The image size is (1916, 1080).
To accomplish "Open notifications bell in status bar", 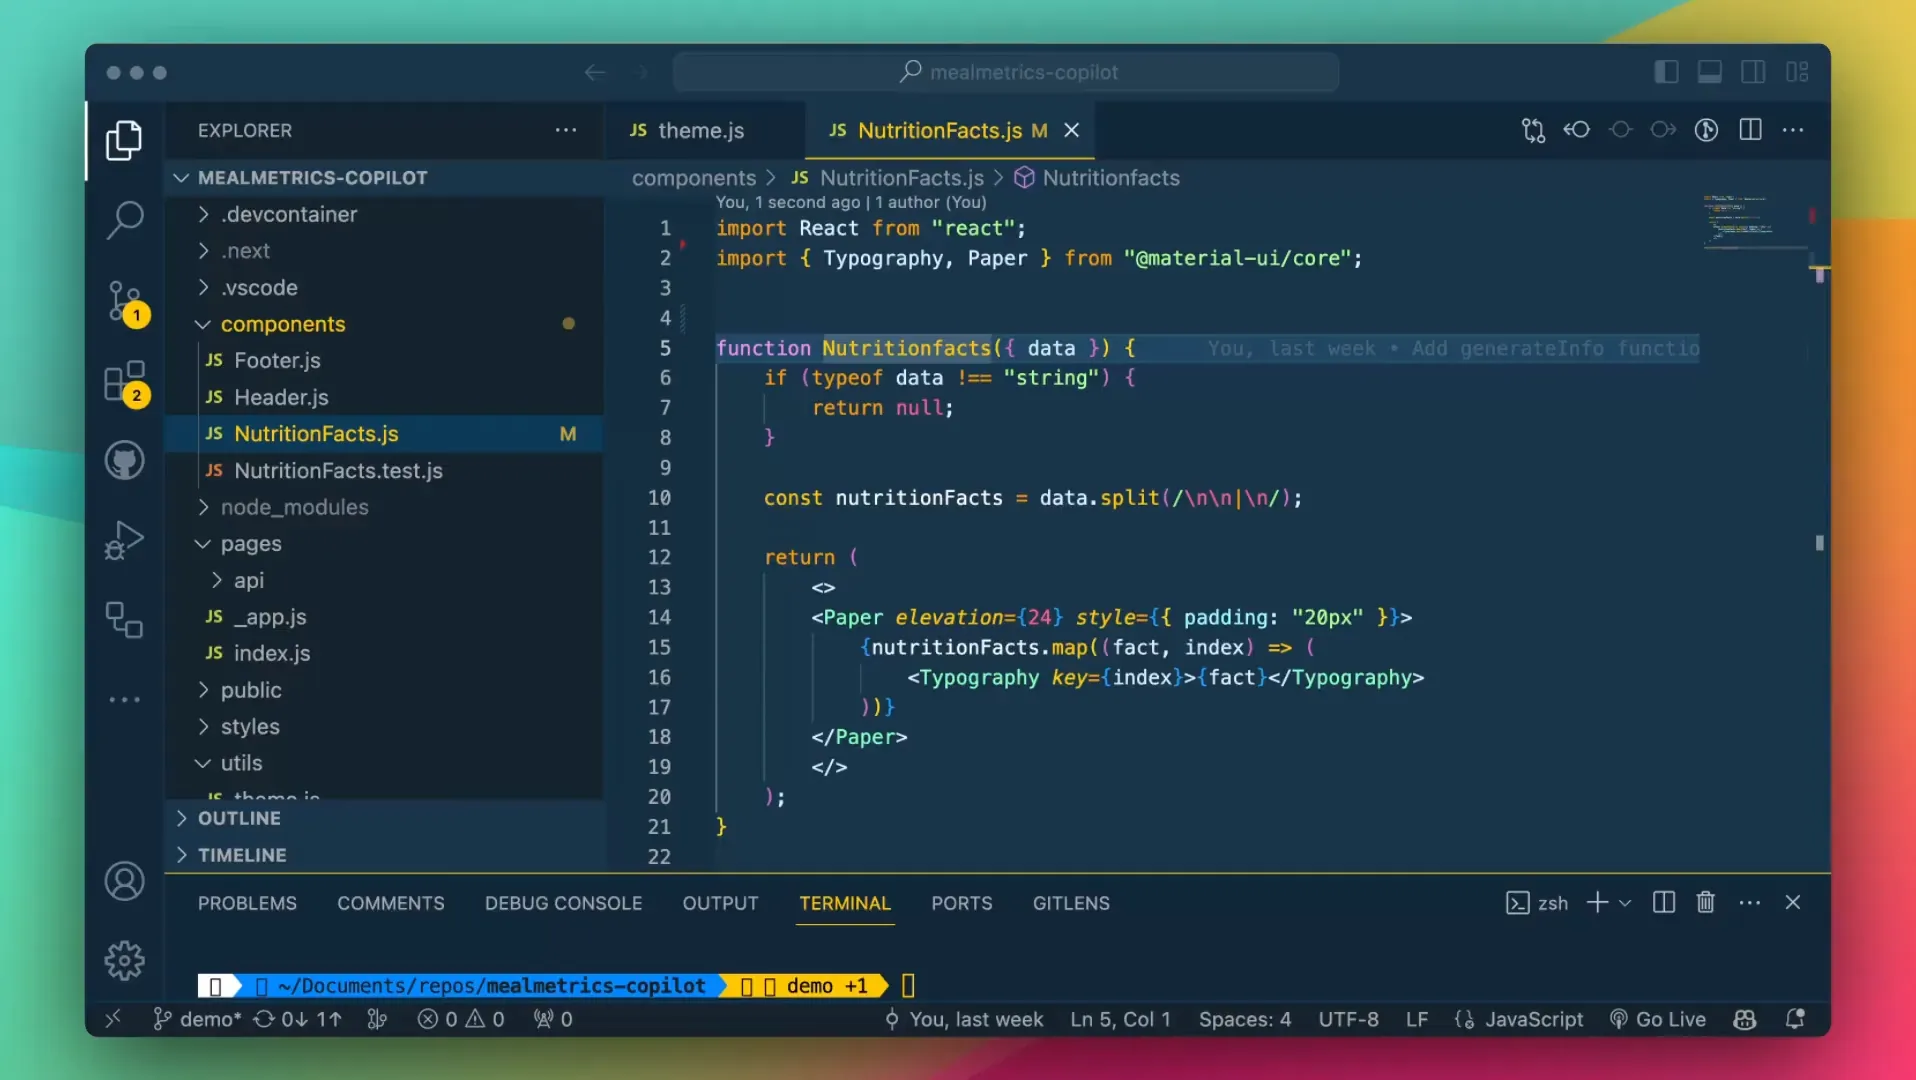I will point(1795,1019).
